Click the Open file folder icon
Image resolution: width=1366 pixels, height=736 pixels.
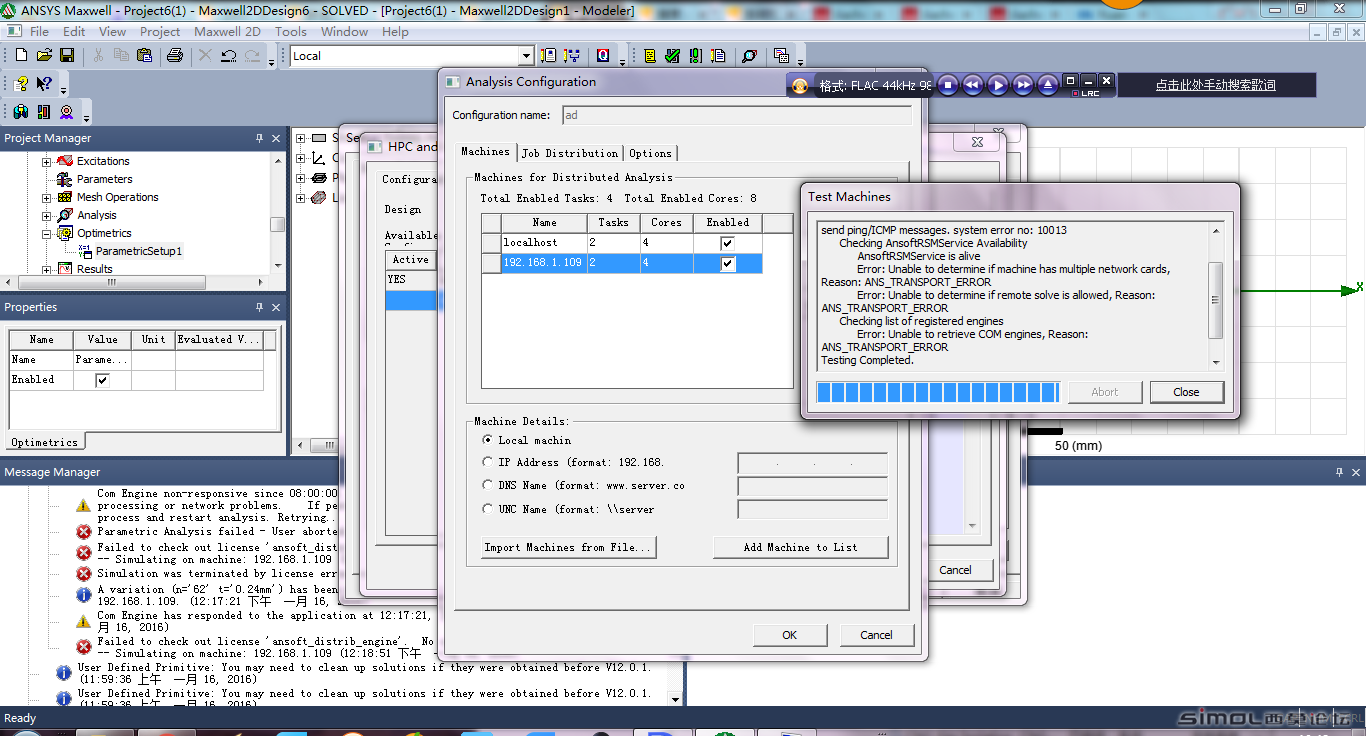[44, 56]
